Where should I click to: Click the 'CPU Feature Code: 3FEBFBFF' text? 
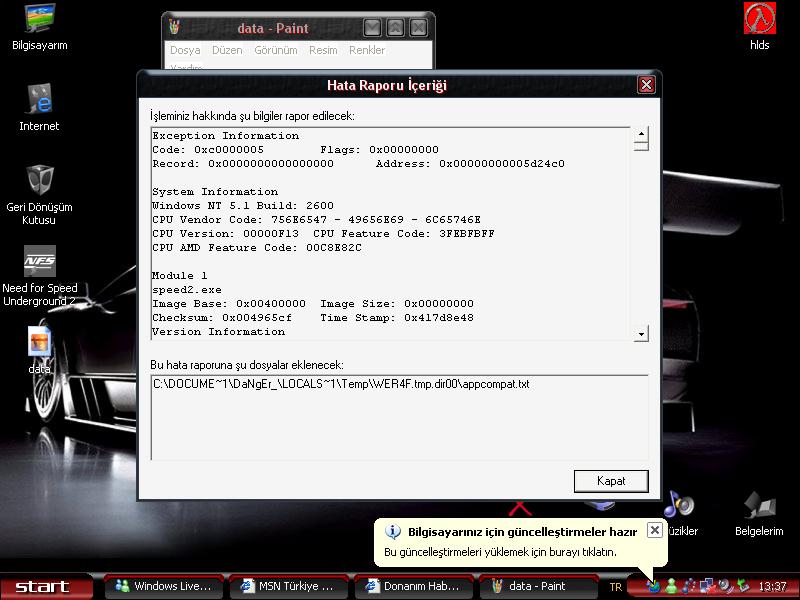point(404,234)
